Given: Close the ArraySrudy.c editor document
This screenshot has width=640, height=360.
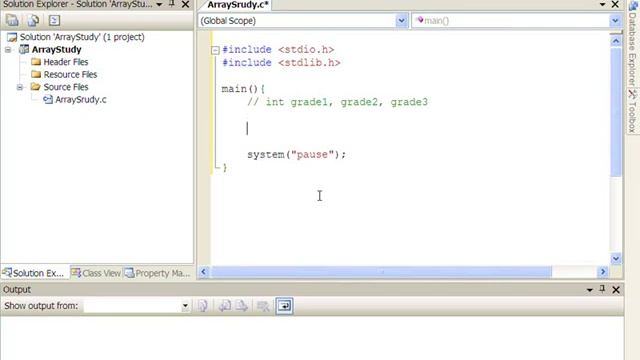Looking at the screenshot, I should coord(615,4).
